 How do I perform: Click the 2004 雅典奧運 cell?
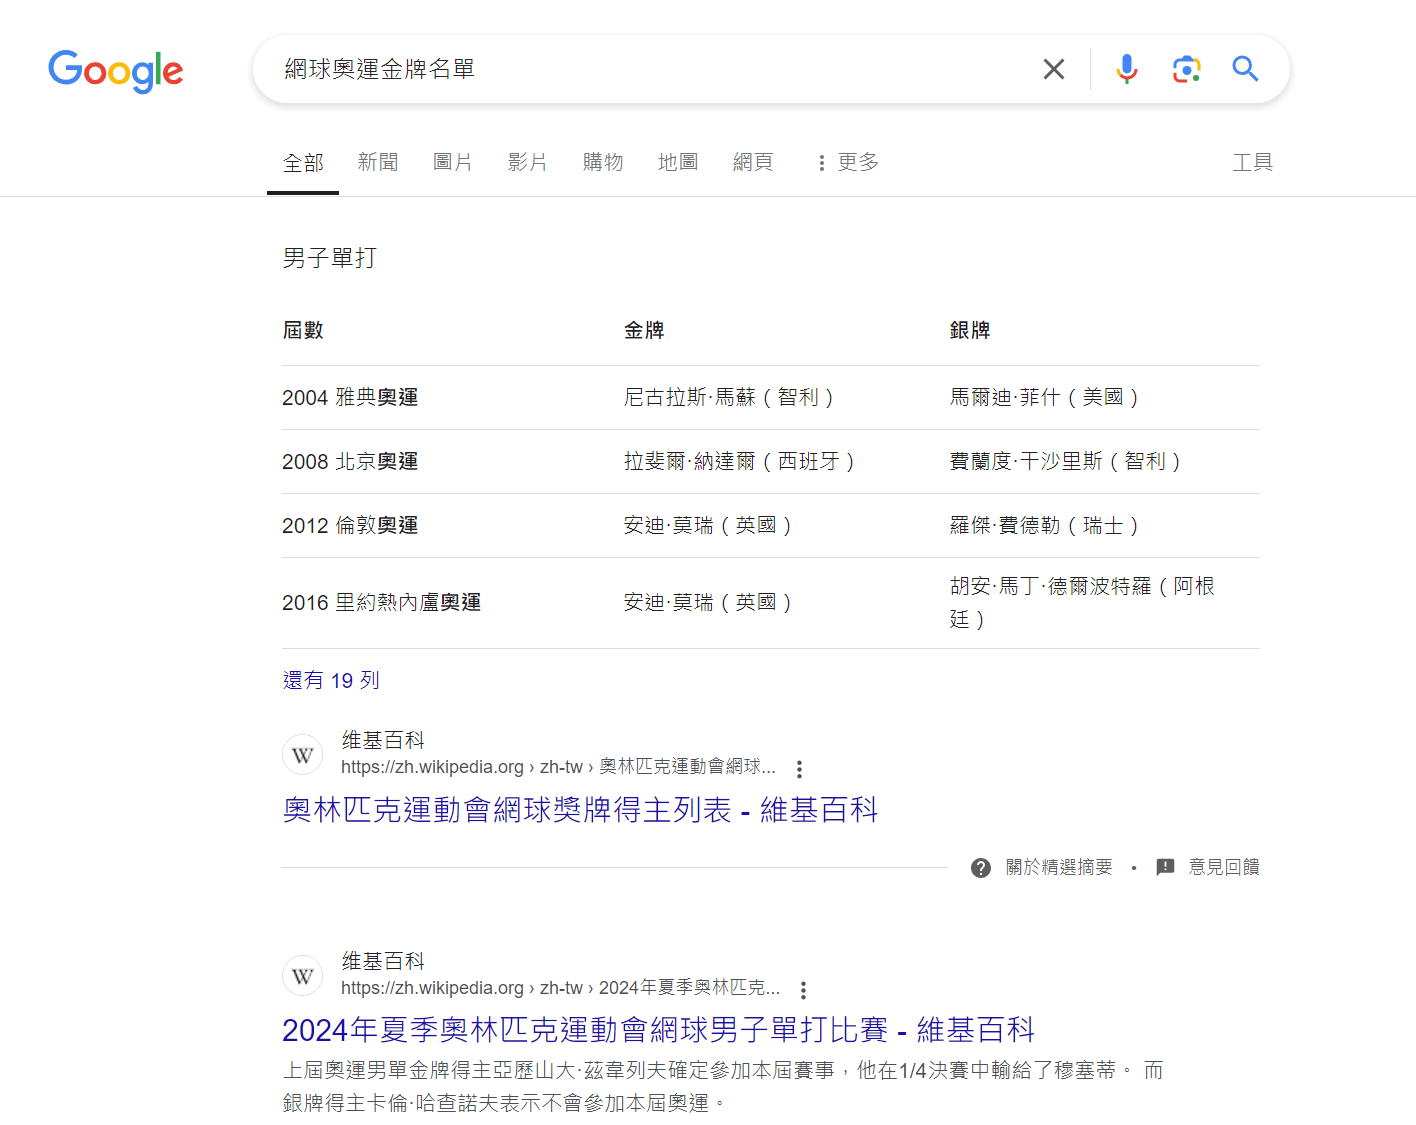click(x=350, y=397)
